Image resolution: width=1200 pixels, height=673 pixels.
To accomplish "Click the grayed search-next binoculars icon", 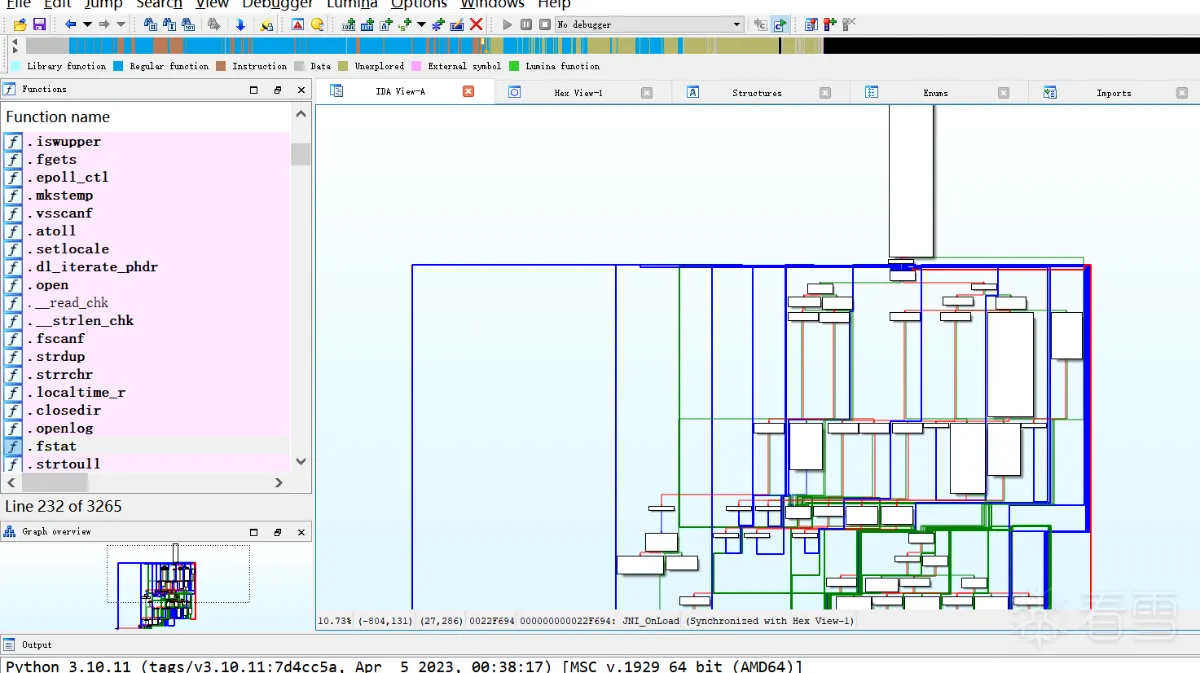I will [x=214, y=24].
